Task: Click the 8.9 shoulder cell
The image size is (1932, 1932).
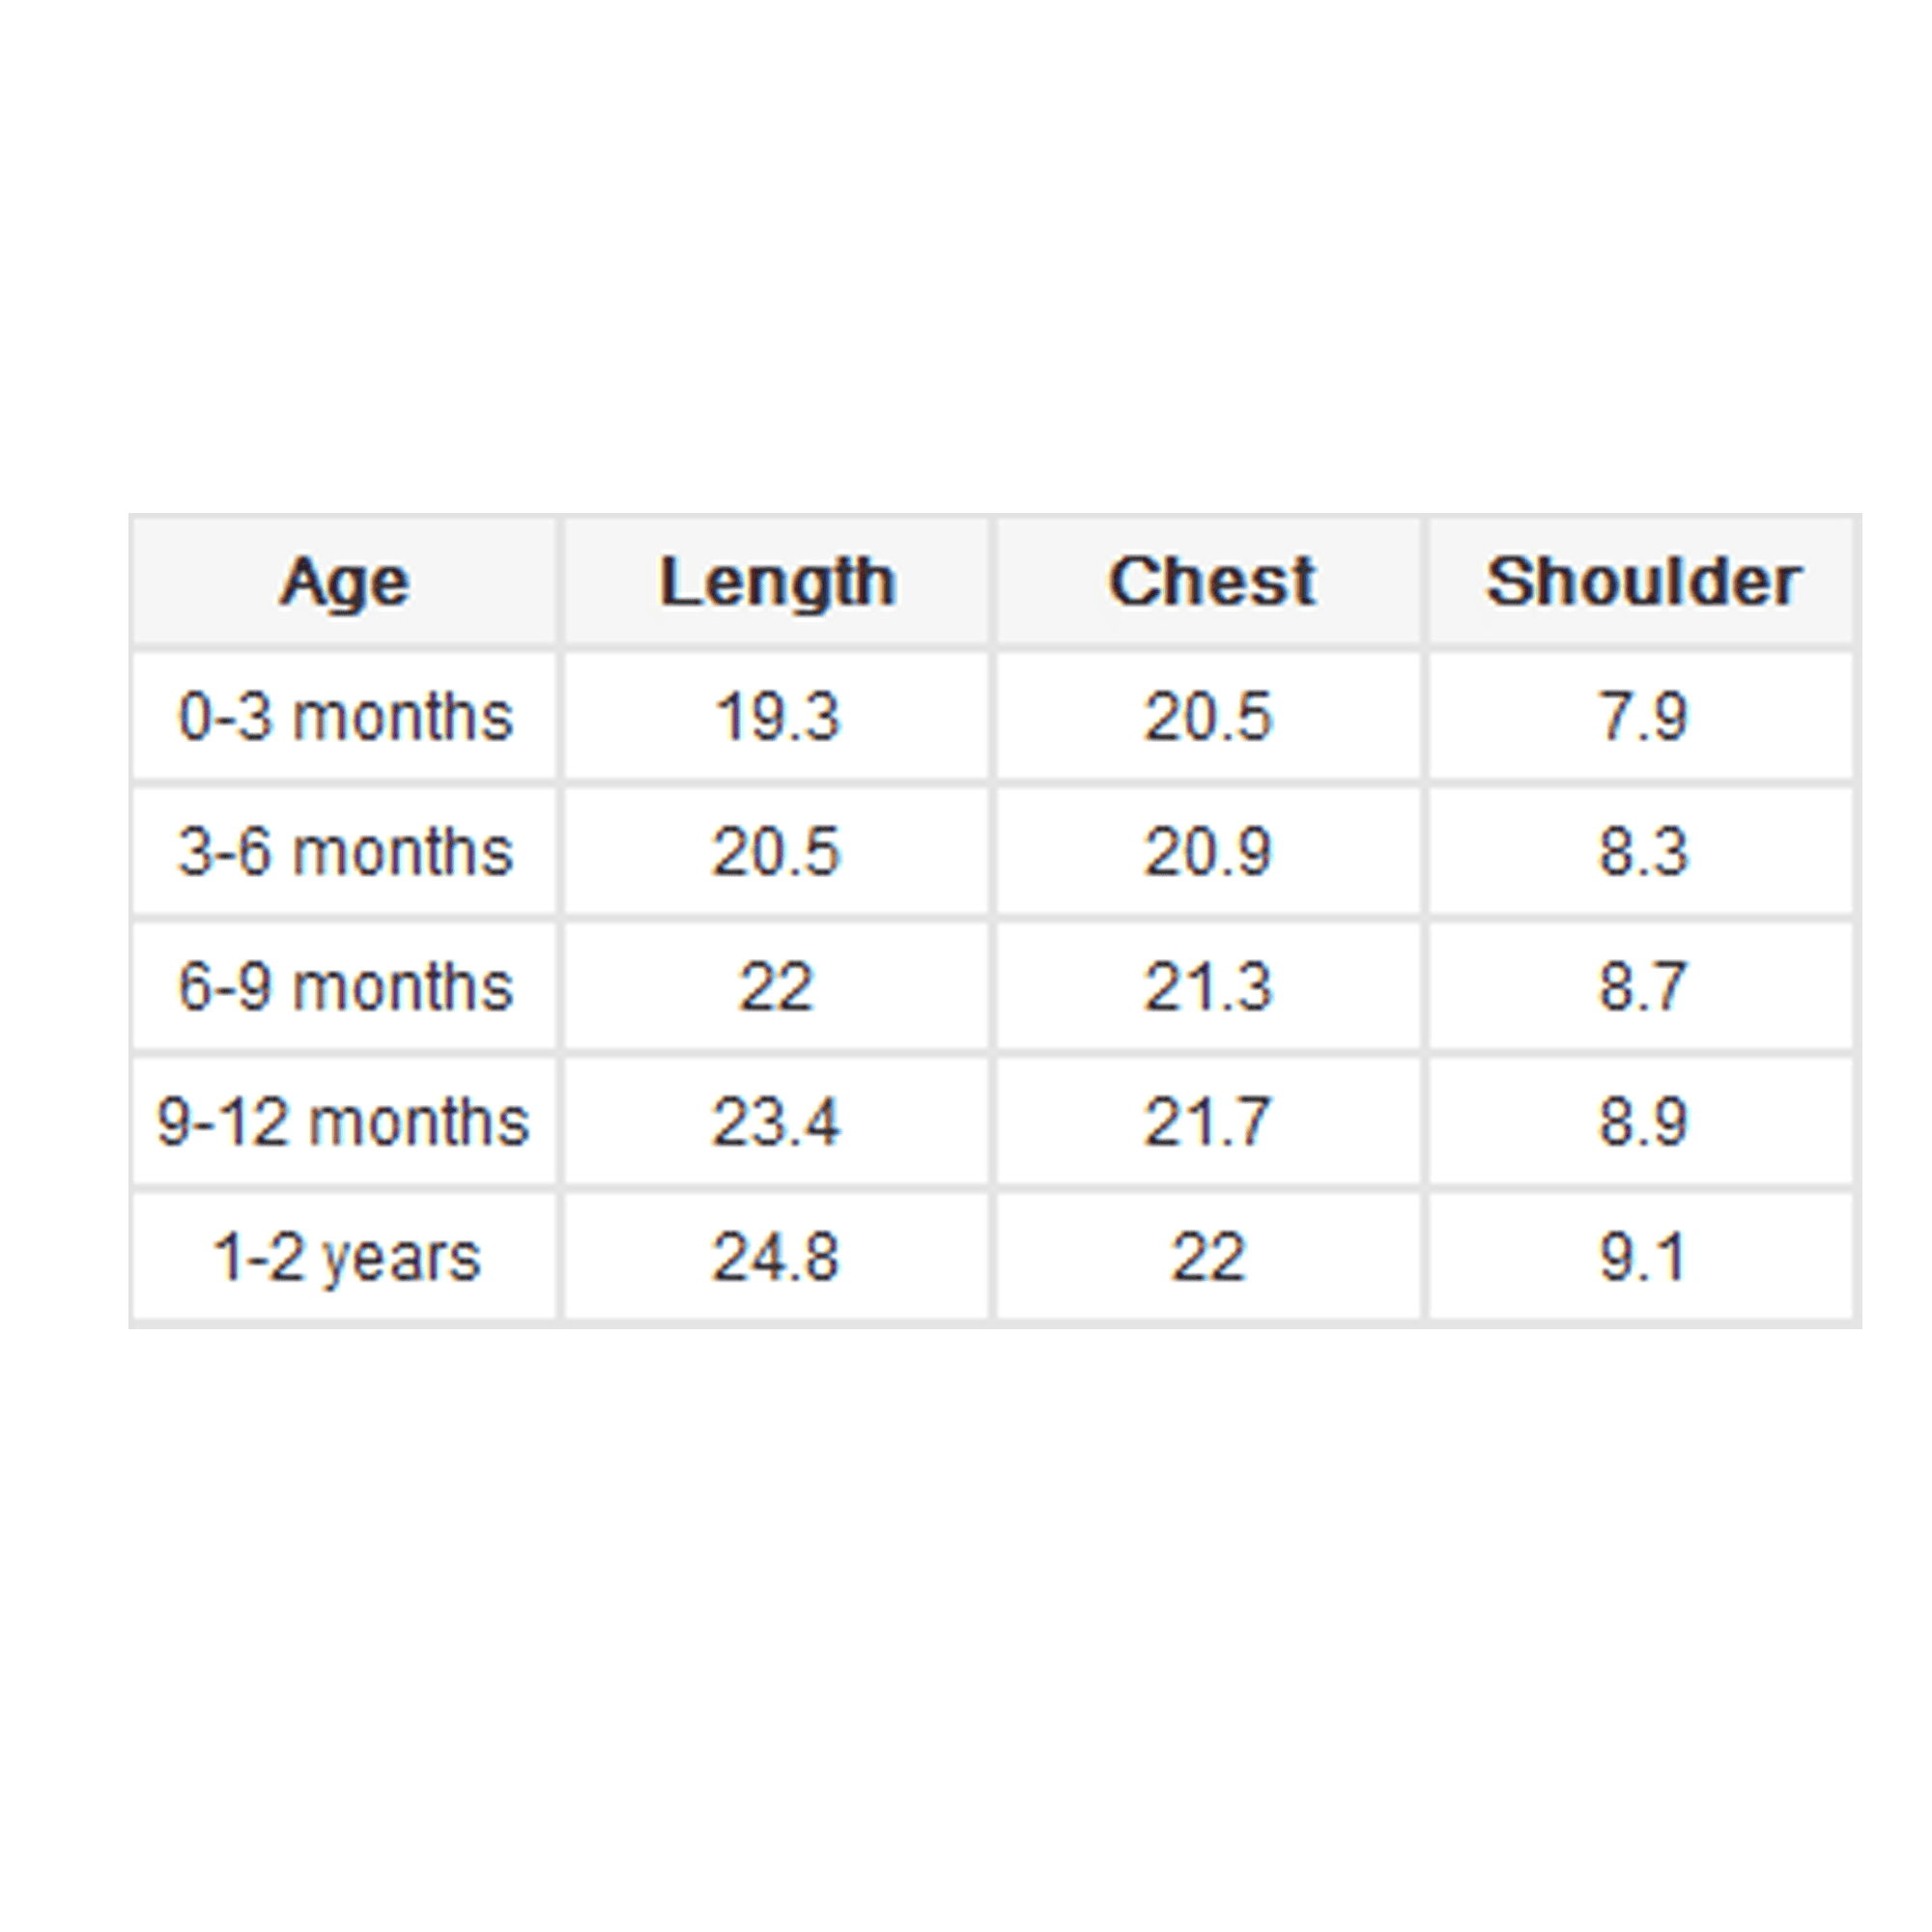Action: (x=1643, y=1121)
